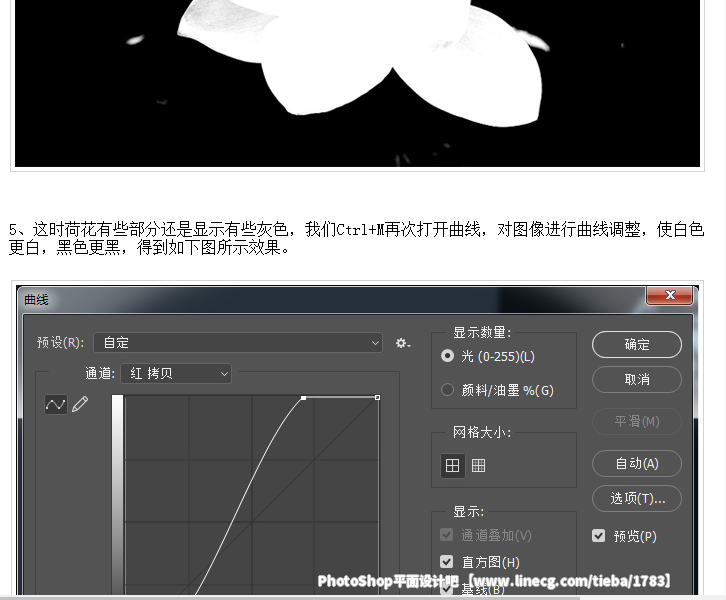
Task: Click the top-right curve endpoint
Action: 377,398
